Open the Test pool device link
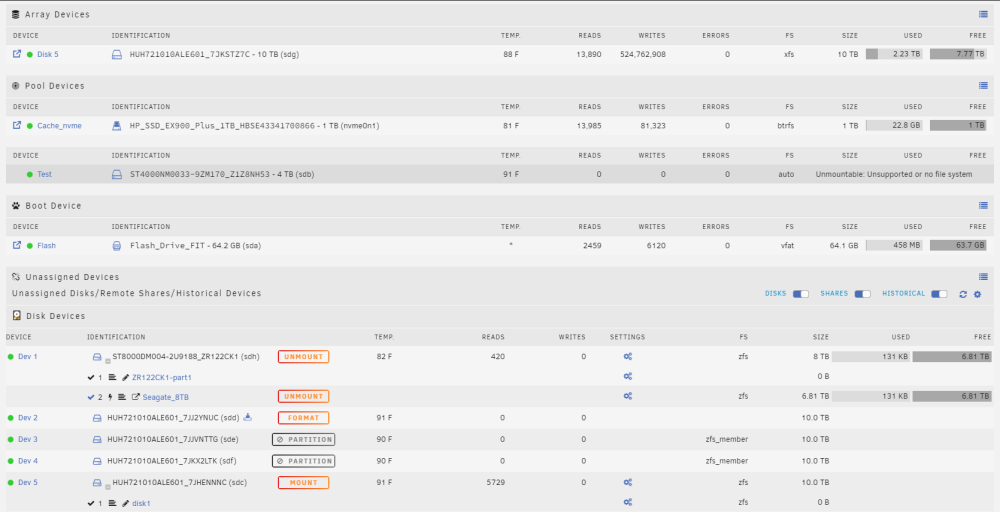The height and width of the screenshot is (512, 1000). [45, 175]
